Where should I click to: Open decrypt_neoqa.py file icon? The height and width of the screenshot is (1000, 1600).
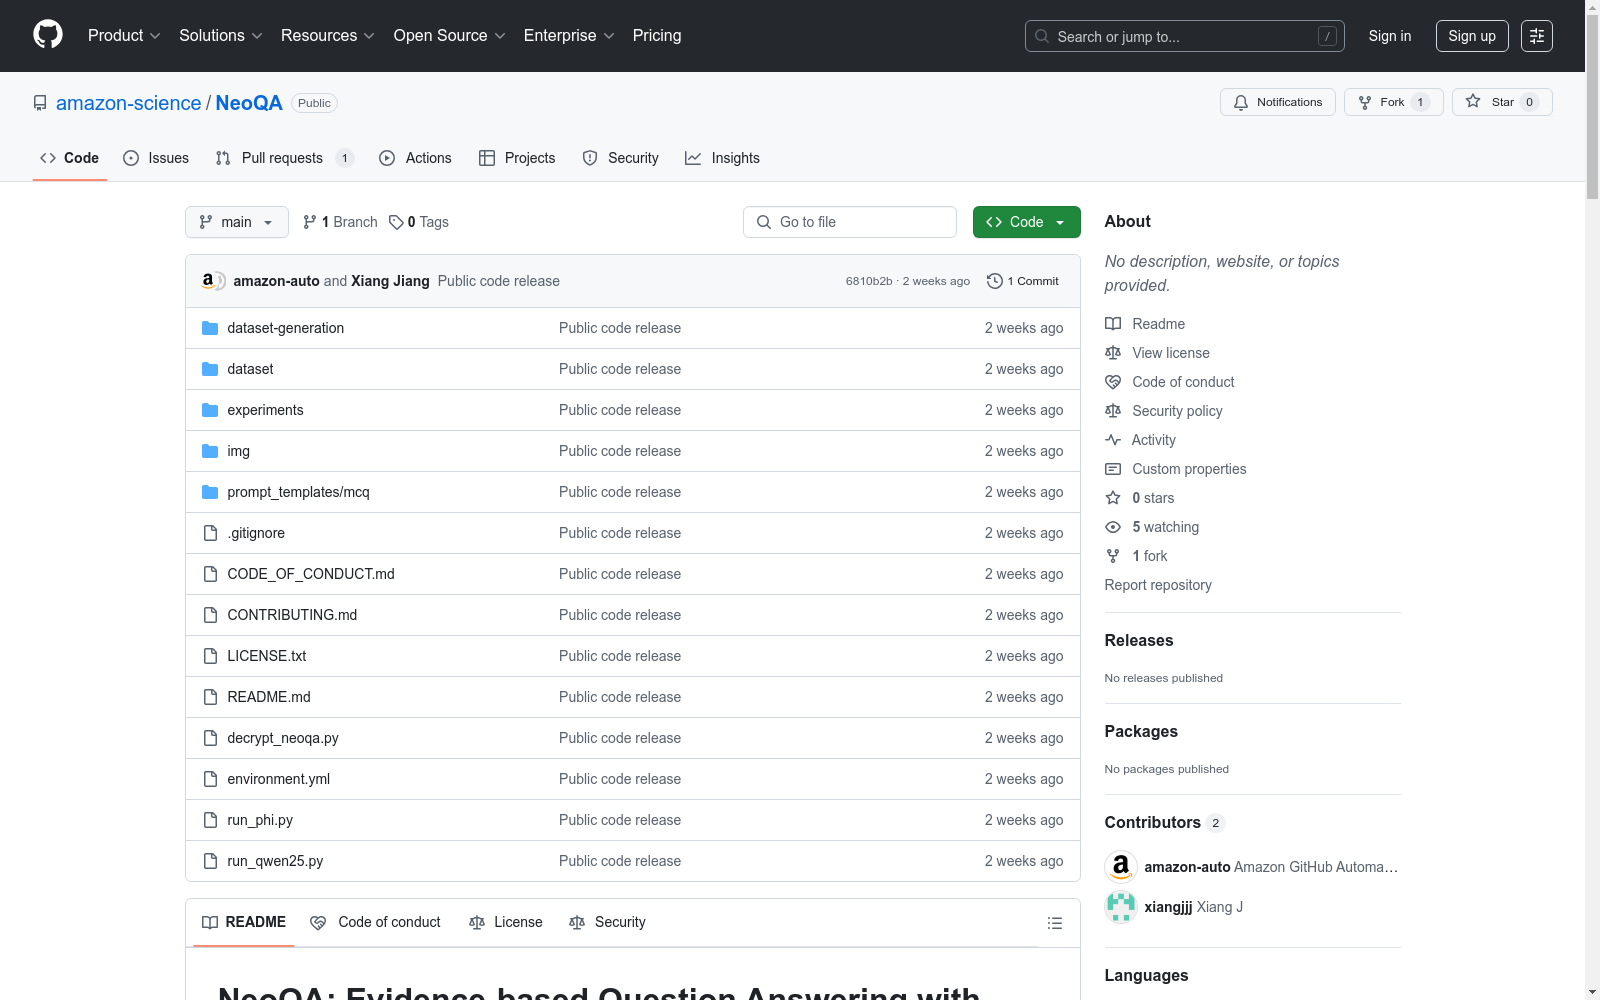(x=210, y=738)
